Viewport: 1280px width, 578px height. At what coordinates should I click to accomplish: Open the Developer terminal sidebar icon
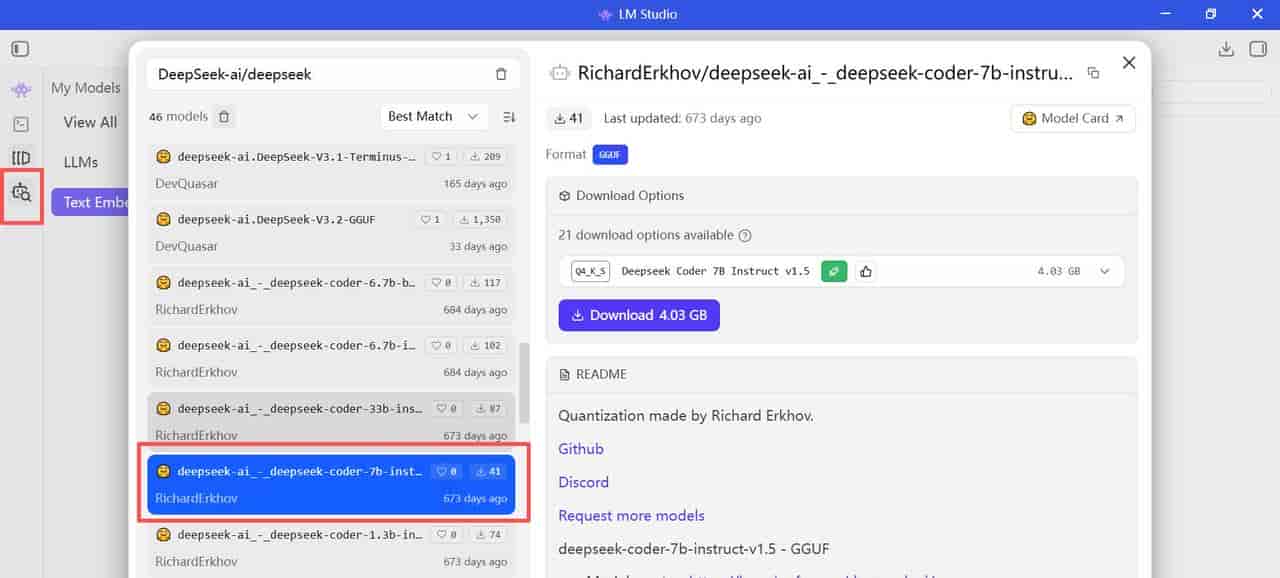21,124
